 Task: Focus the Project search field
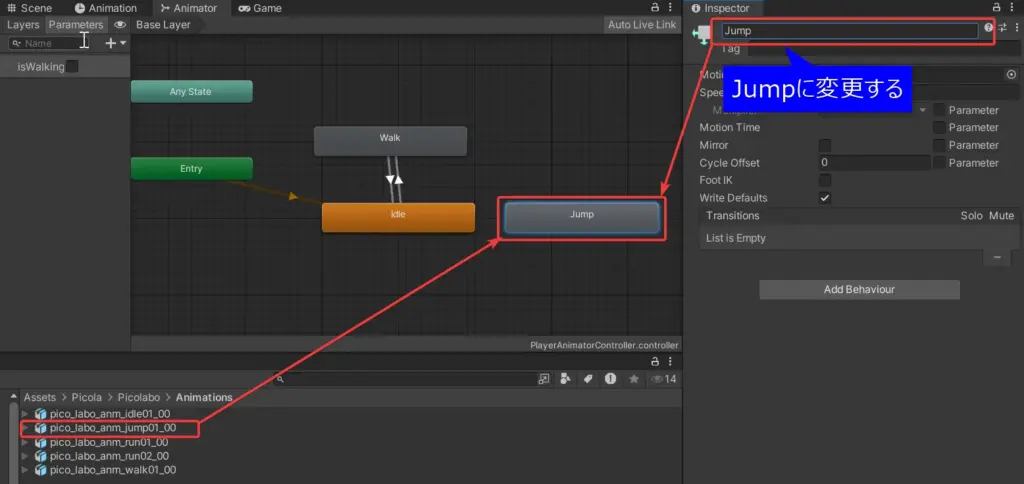[x=404, y=379]
